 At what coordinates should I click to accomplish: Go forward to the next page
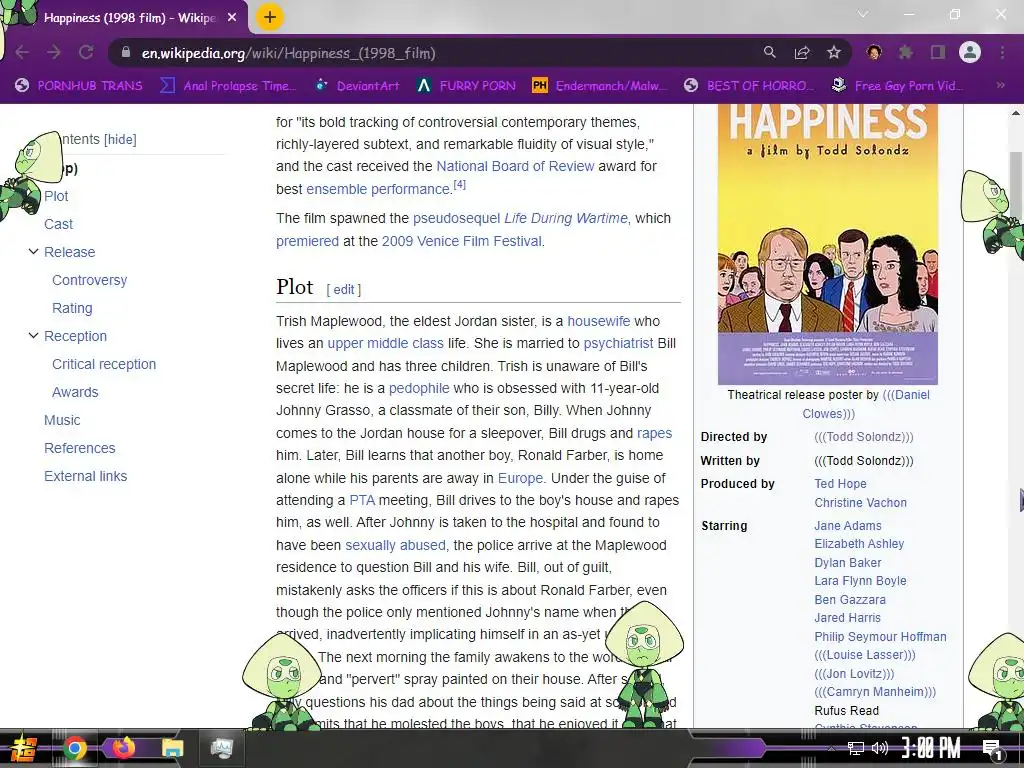54,53
